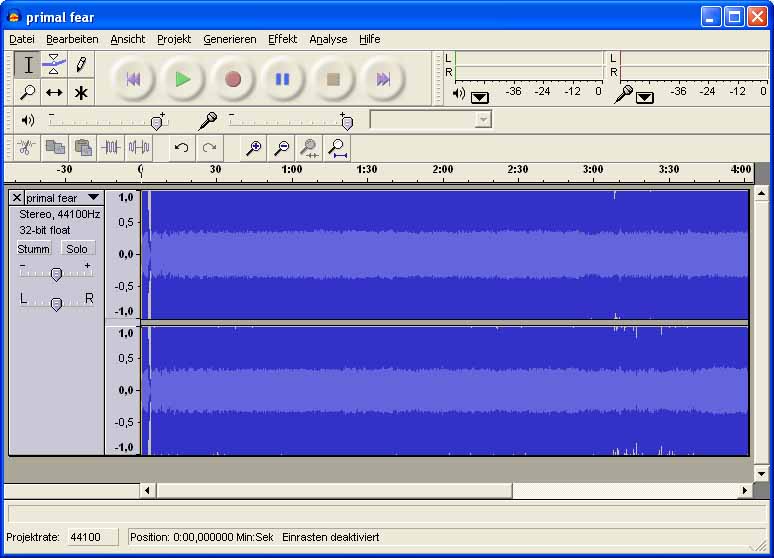The width and height of the screenshot is (774, 558).
Task: Click the 'Stereo, 44100Hz' track info
Action: pyautogui.click(x=59, y=214)
